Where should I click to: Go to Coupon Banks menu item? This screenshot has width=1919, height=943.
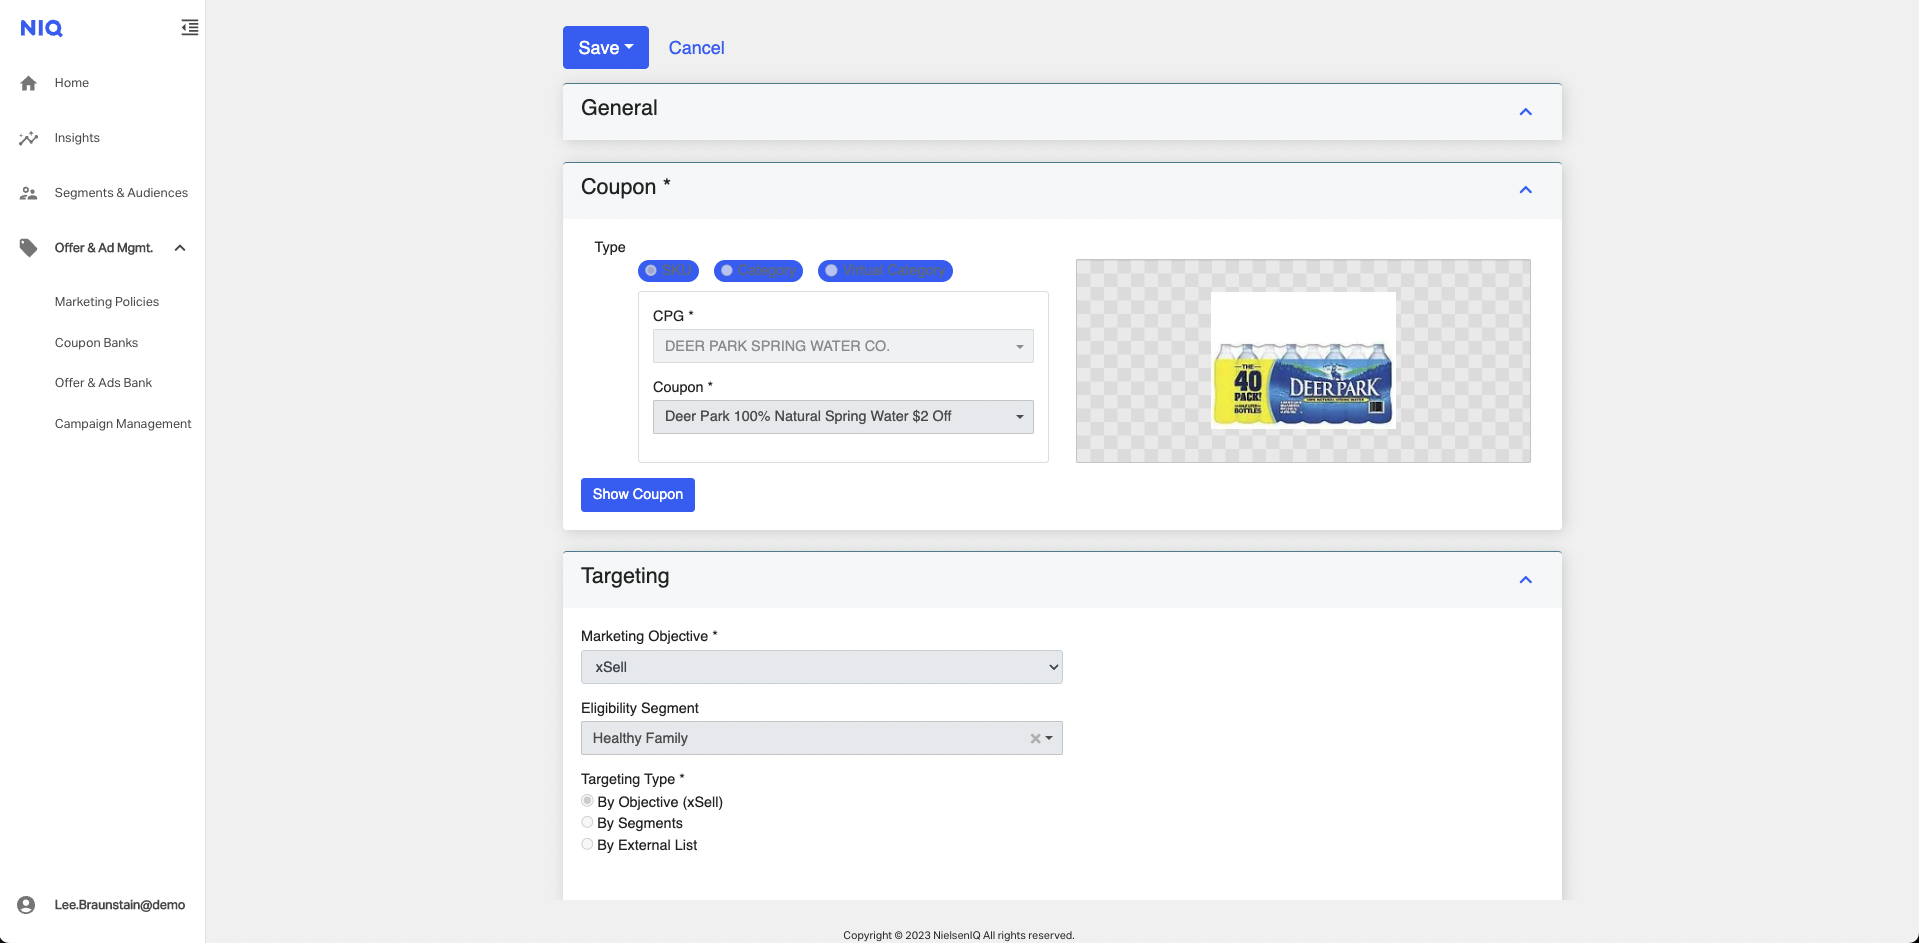coord(96,343)
